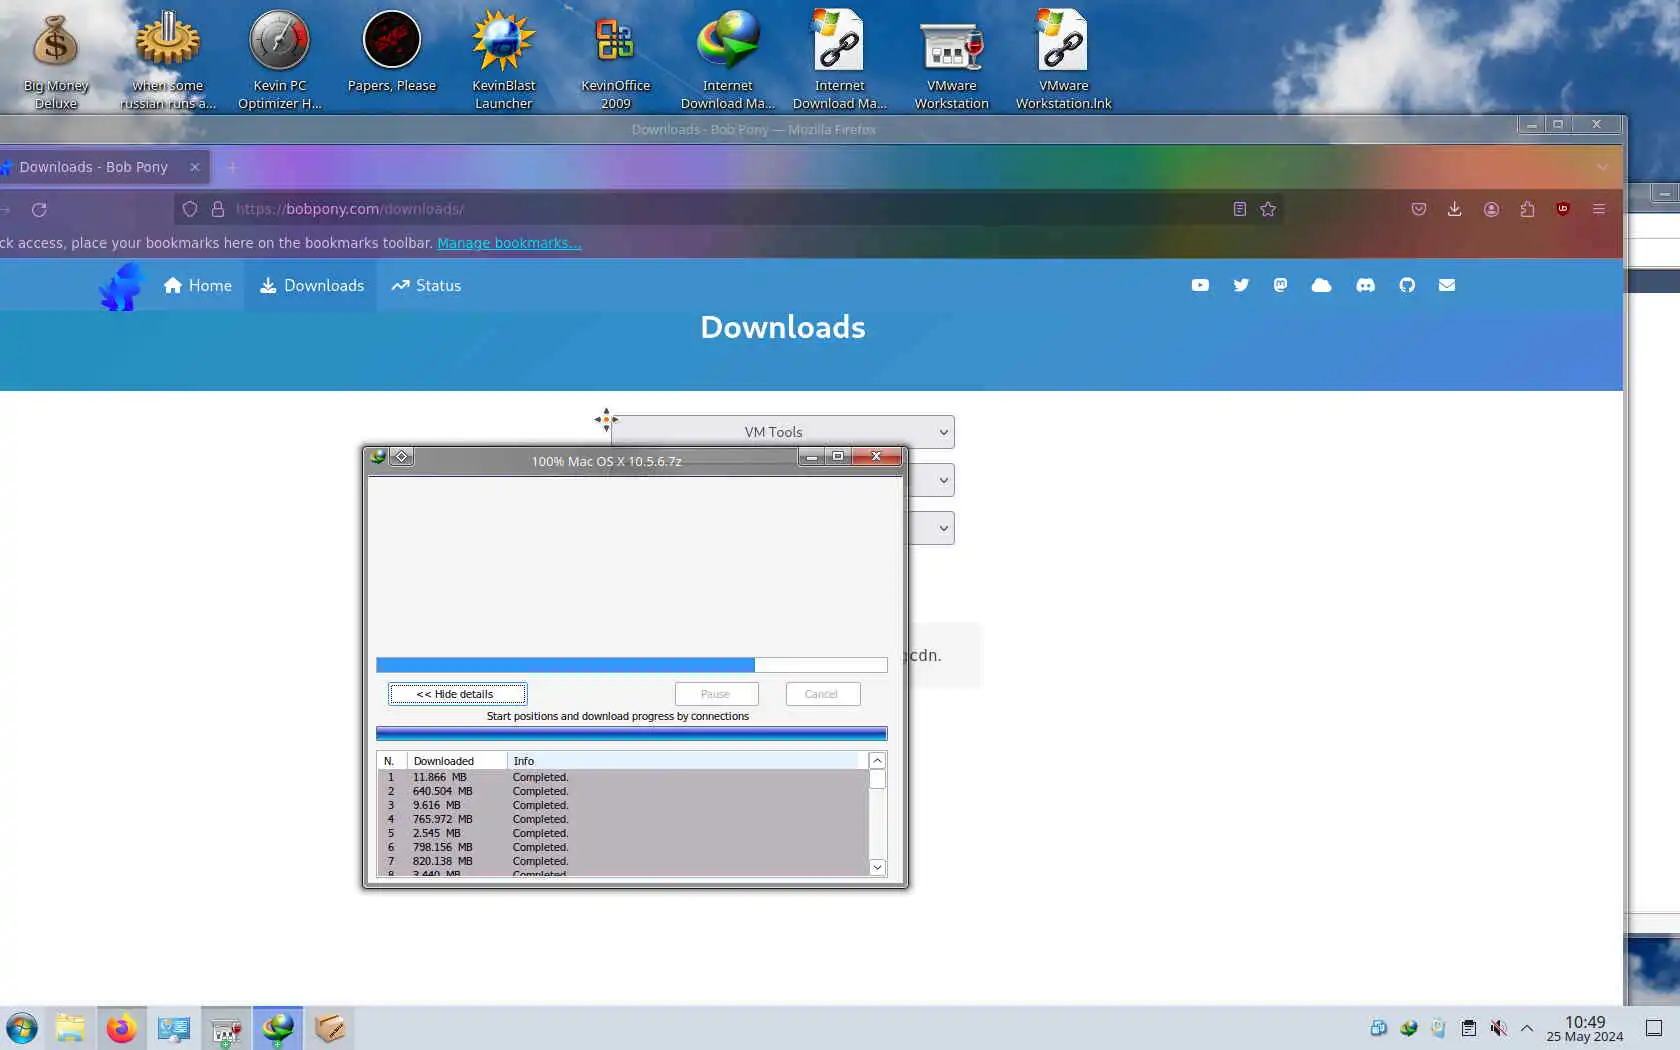This screenshot has height=1050, width=1680.
Task: Open the Home navigation item
Action: pos(198,285)
